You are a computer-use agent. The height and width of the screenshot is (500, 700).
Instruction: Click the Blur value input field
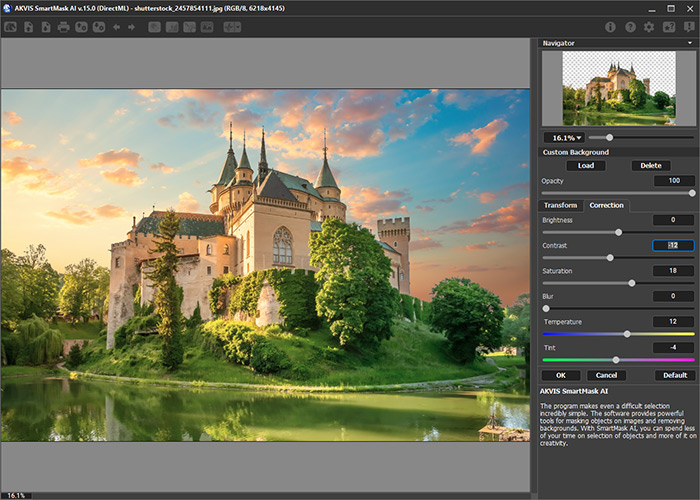(673, 296)
